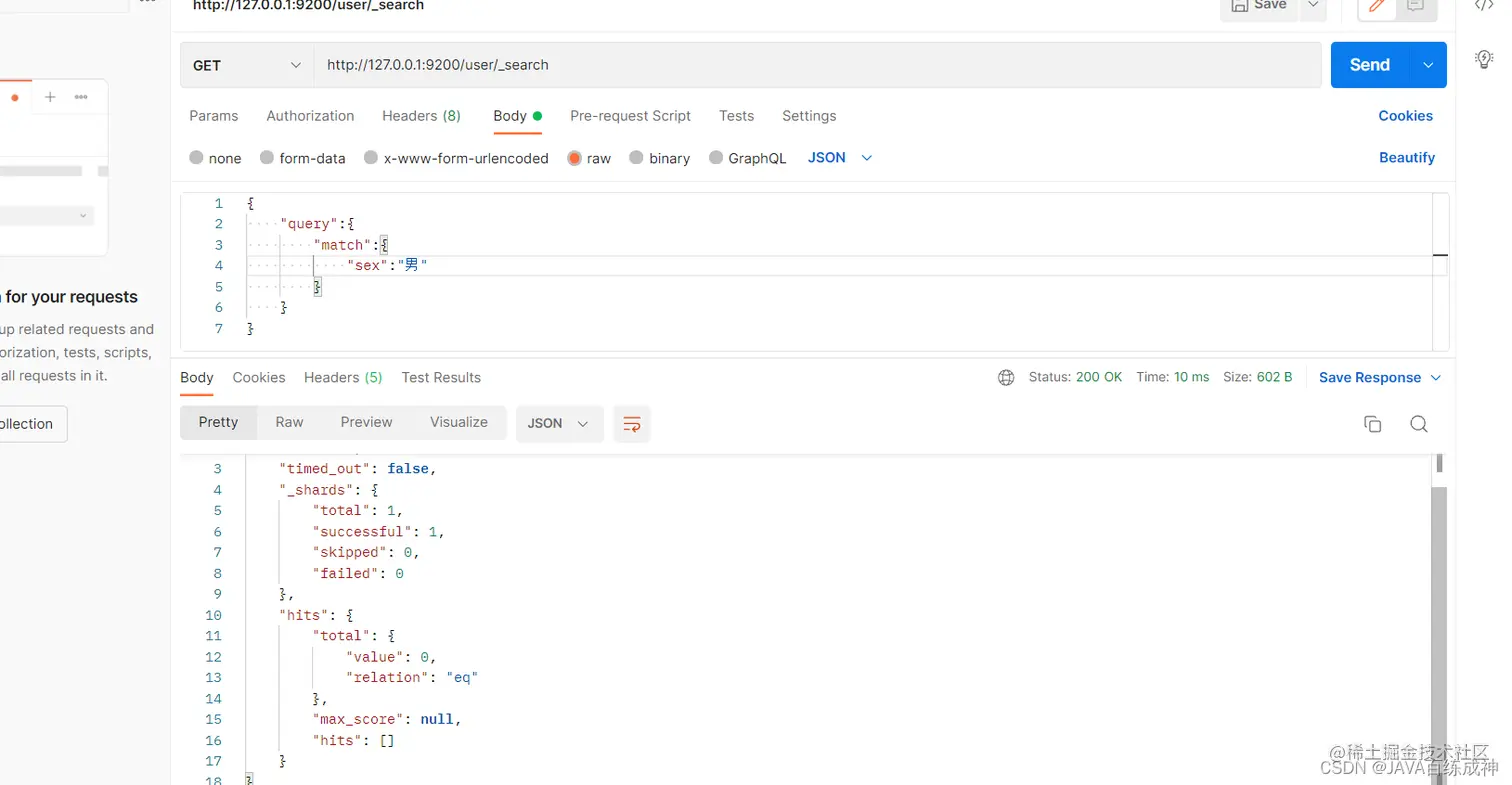Click the "max_score": null response line
Image resolution: width=1512 pixels, height=785 pixels.
387,720
